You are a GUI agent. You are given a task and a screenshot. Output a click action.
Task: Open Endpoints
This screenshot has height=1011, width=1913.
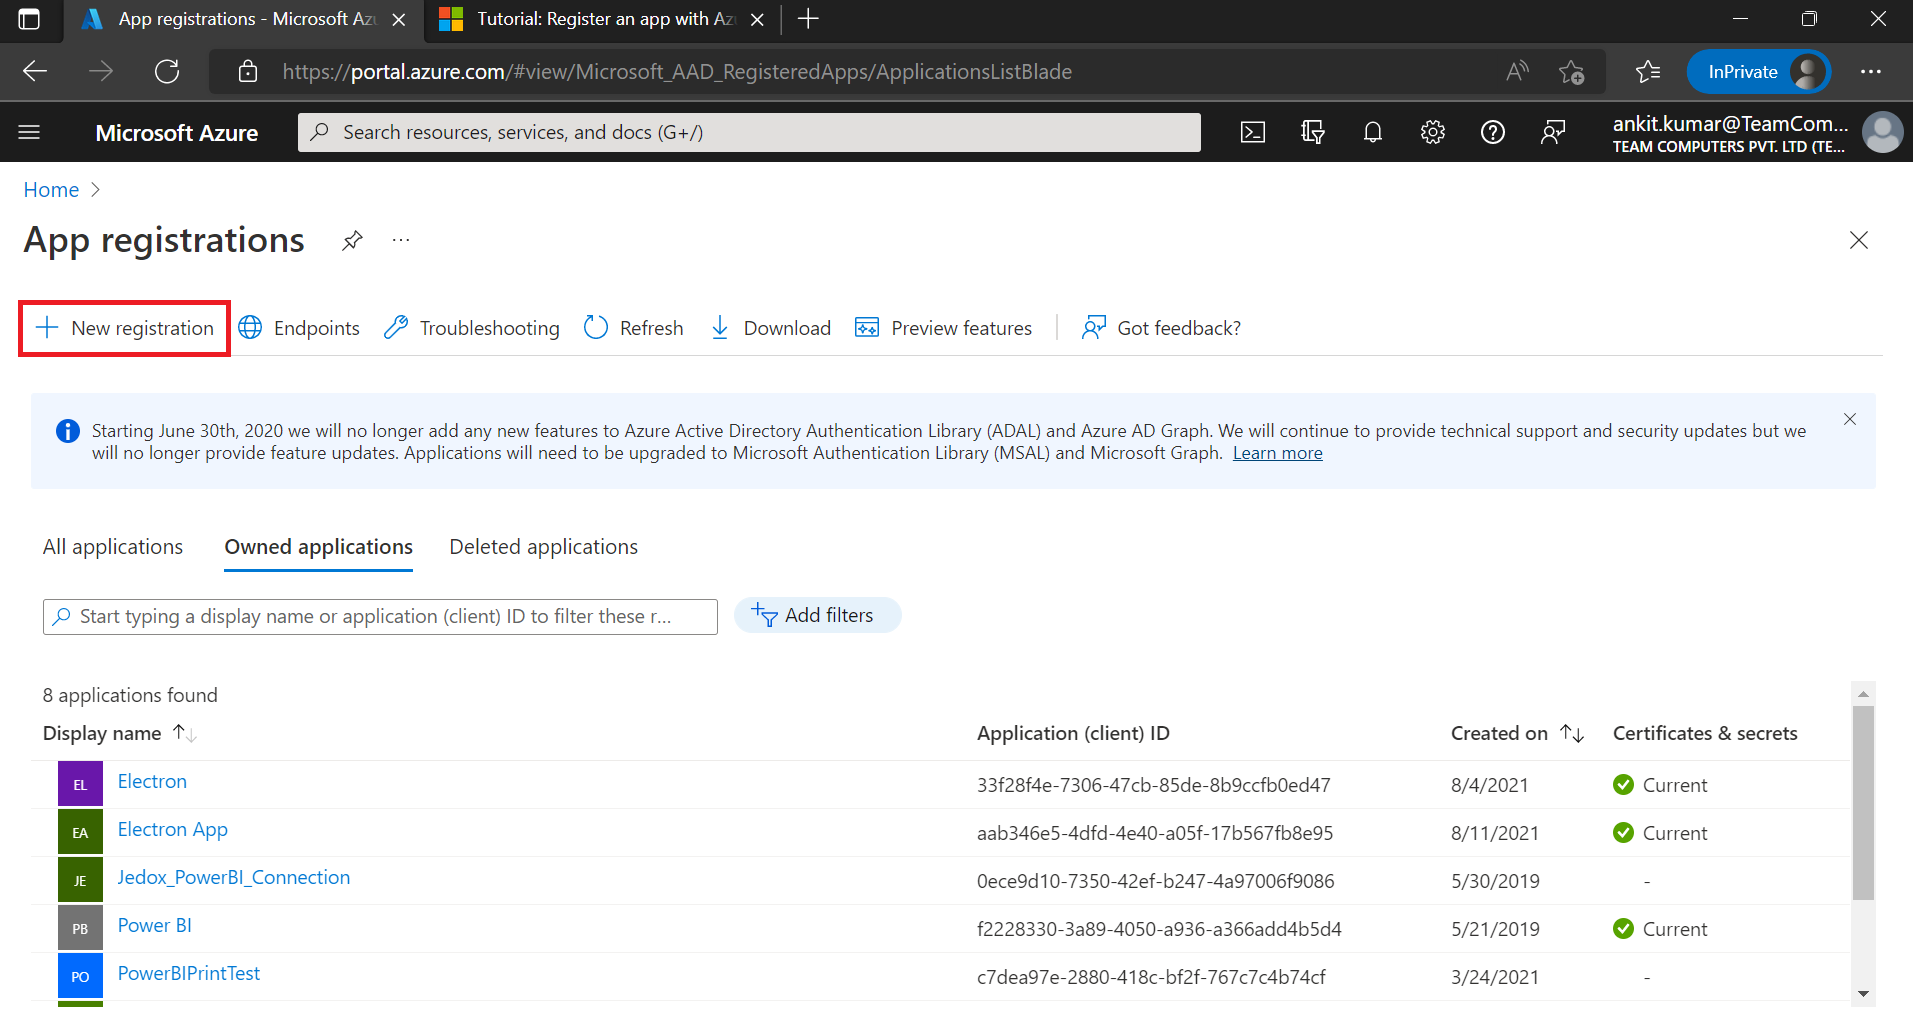coord(299,328)
